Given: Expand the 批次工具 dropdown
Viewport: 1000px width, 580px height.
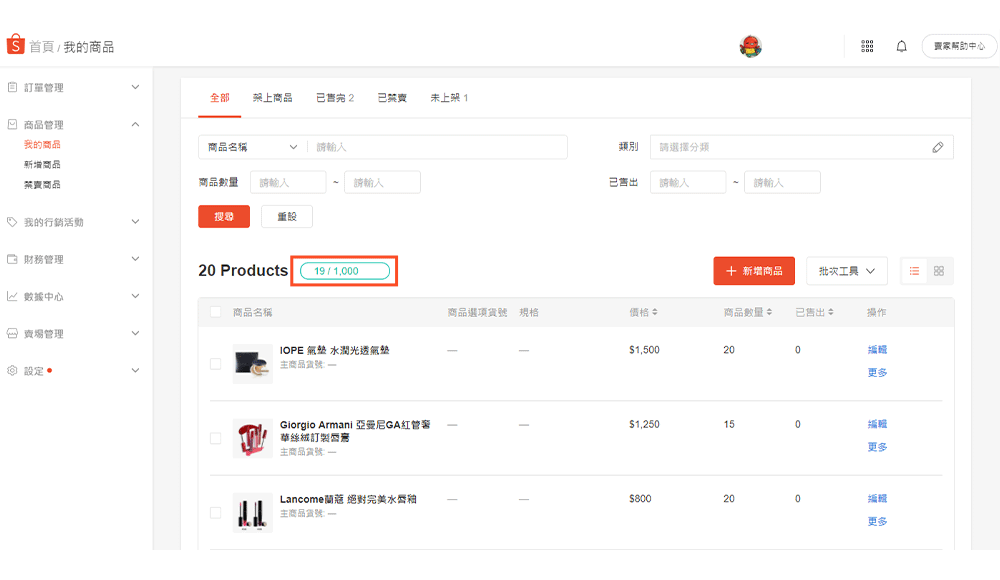Looking at the screenshot, I should point(846,271).
